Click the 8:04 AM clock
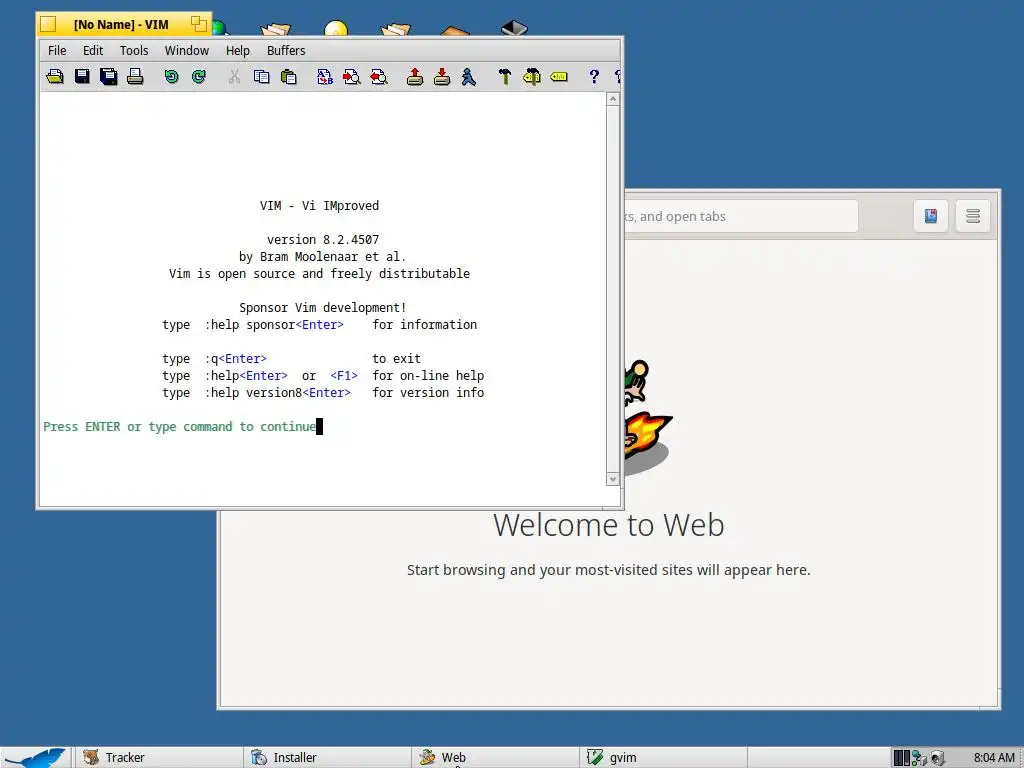The height and width of the screenshot is (768, 1024). point(994,758)
